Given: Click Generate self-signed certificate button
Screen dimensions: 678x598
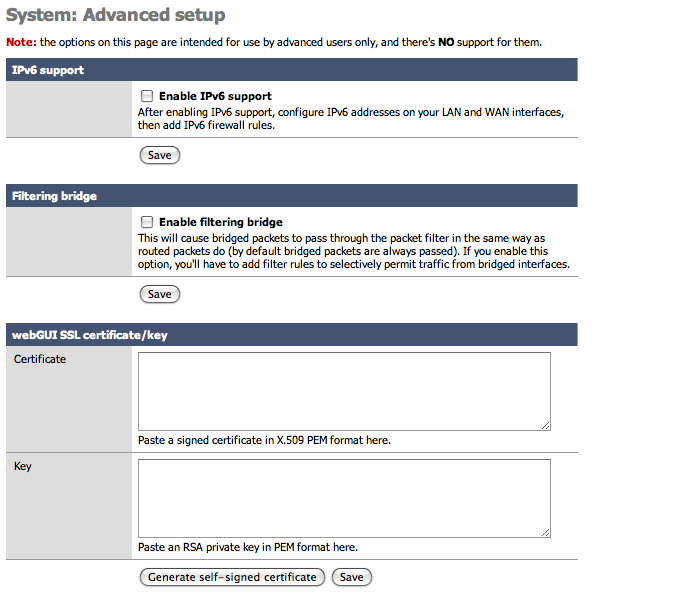Looking at the screenshot, I should click(232, 577).
